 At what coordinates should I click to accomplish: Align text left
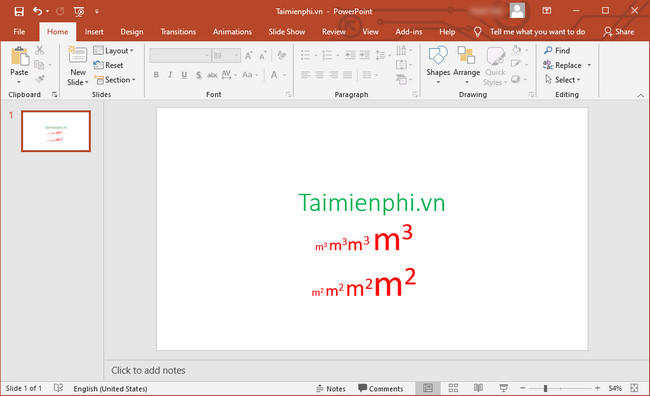(306, 75)
